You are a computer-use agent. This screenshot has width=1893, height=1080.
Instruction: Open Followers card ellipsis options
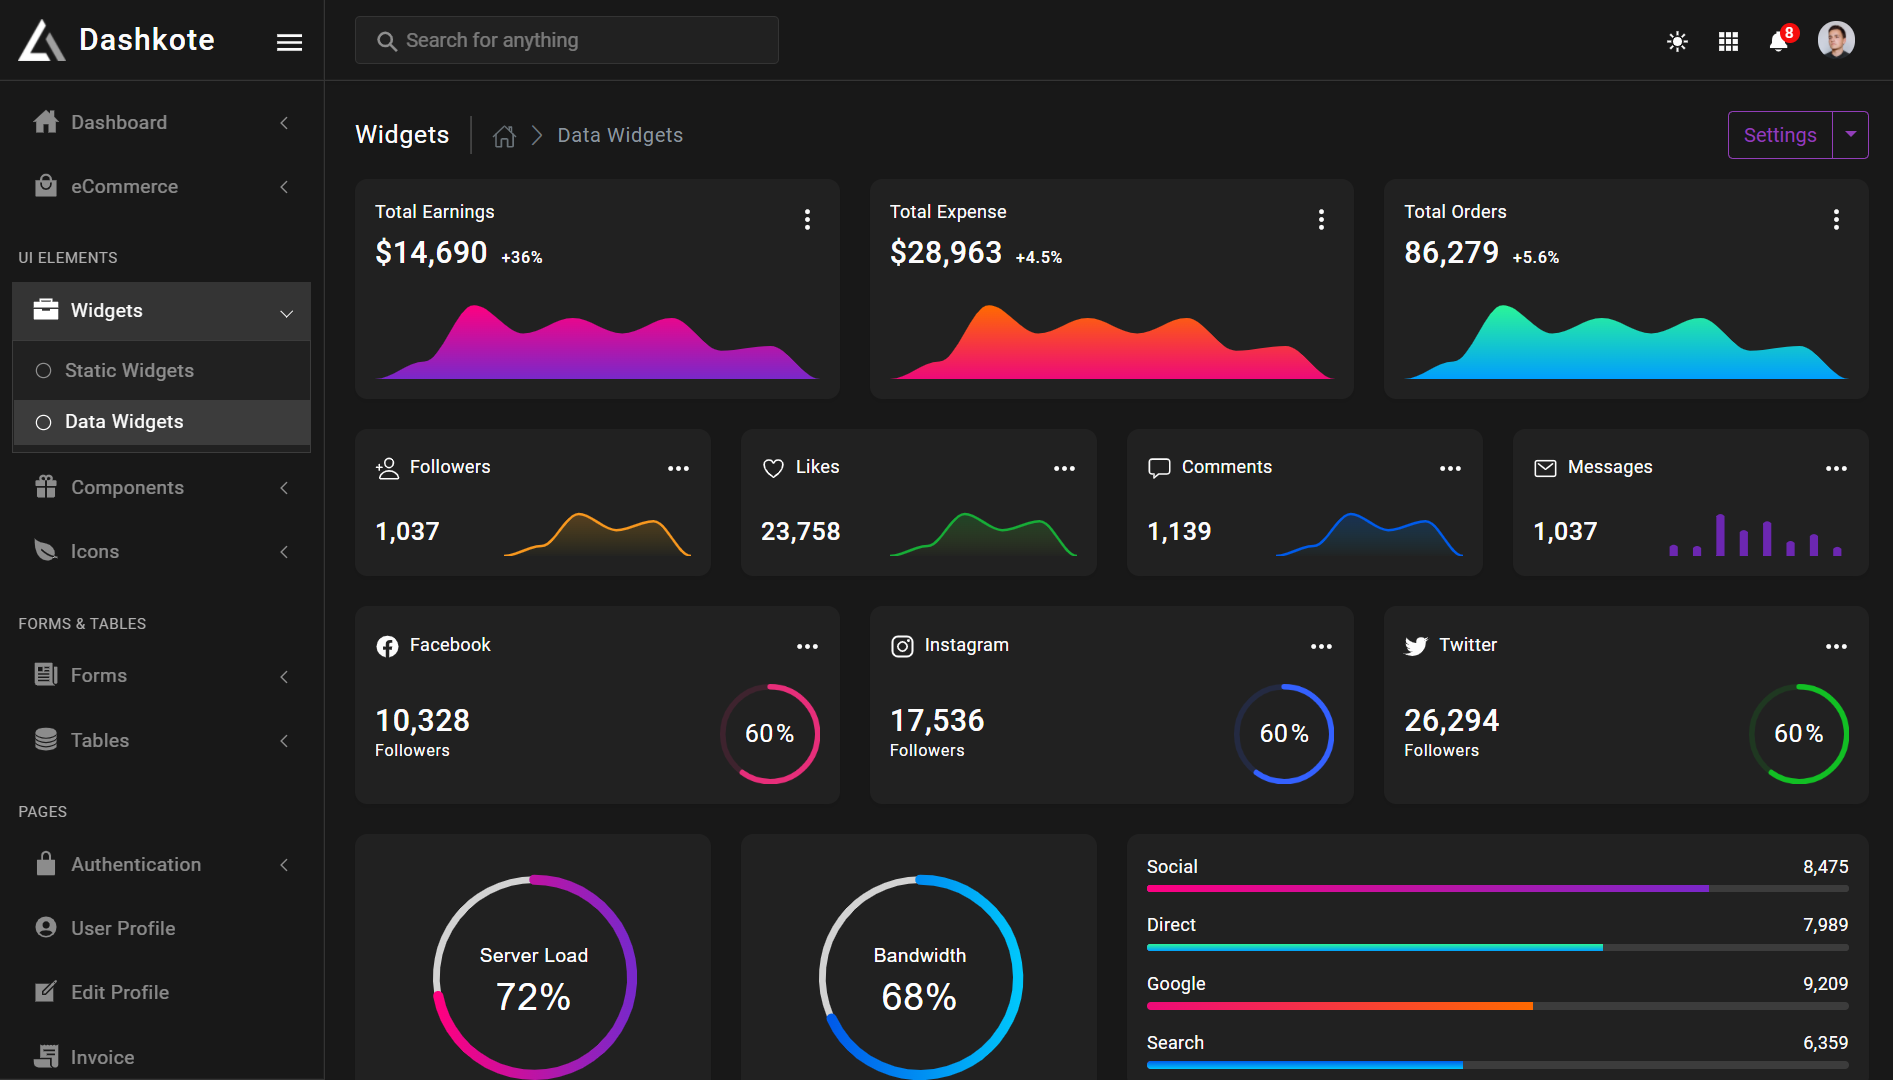(x=678, y=468)
